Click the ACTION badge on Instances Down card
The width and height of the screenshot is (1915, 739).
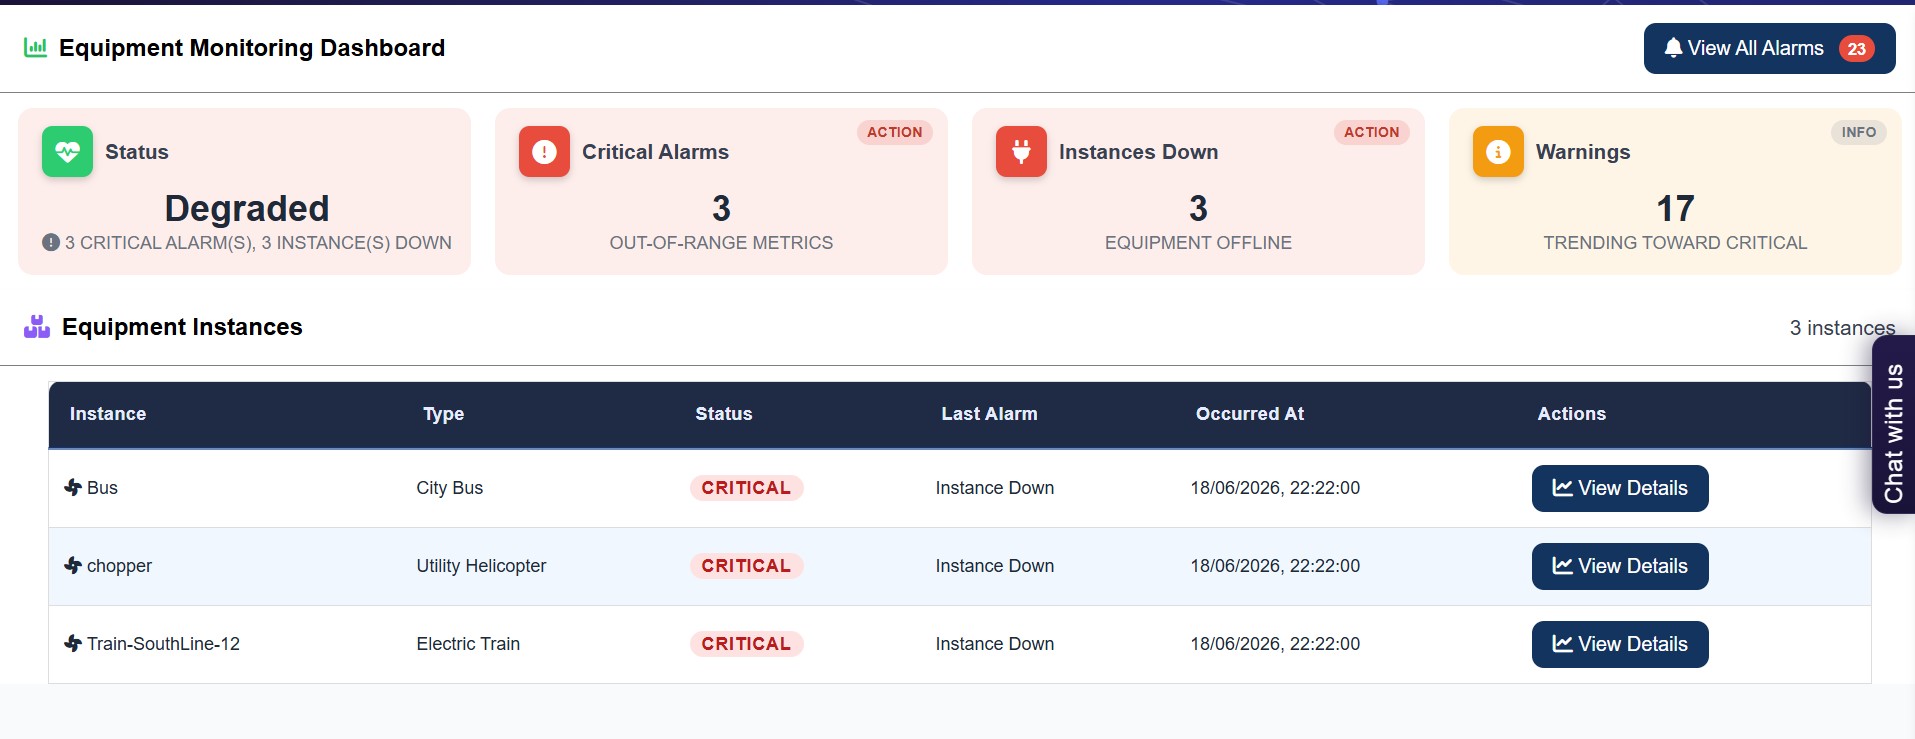[x=1371, y=132]
